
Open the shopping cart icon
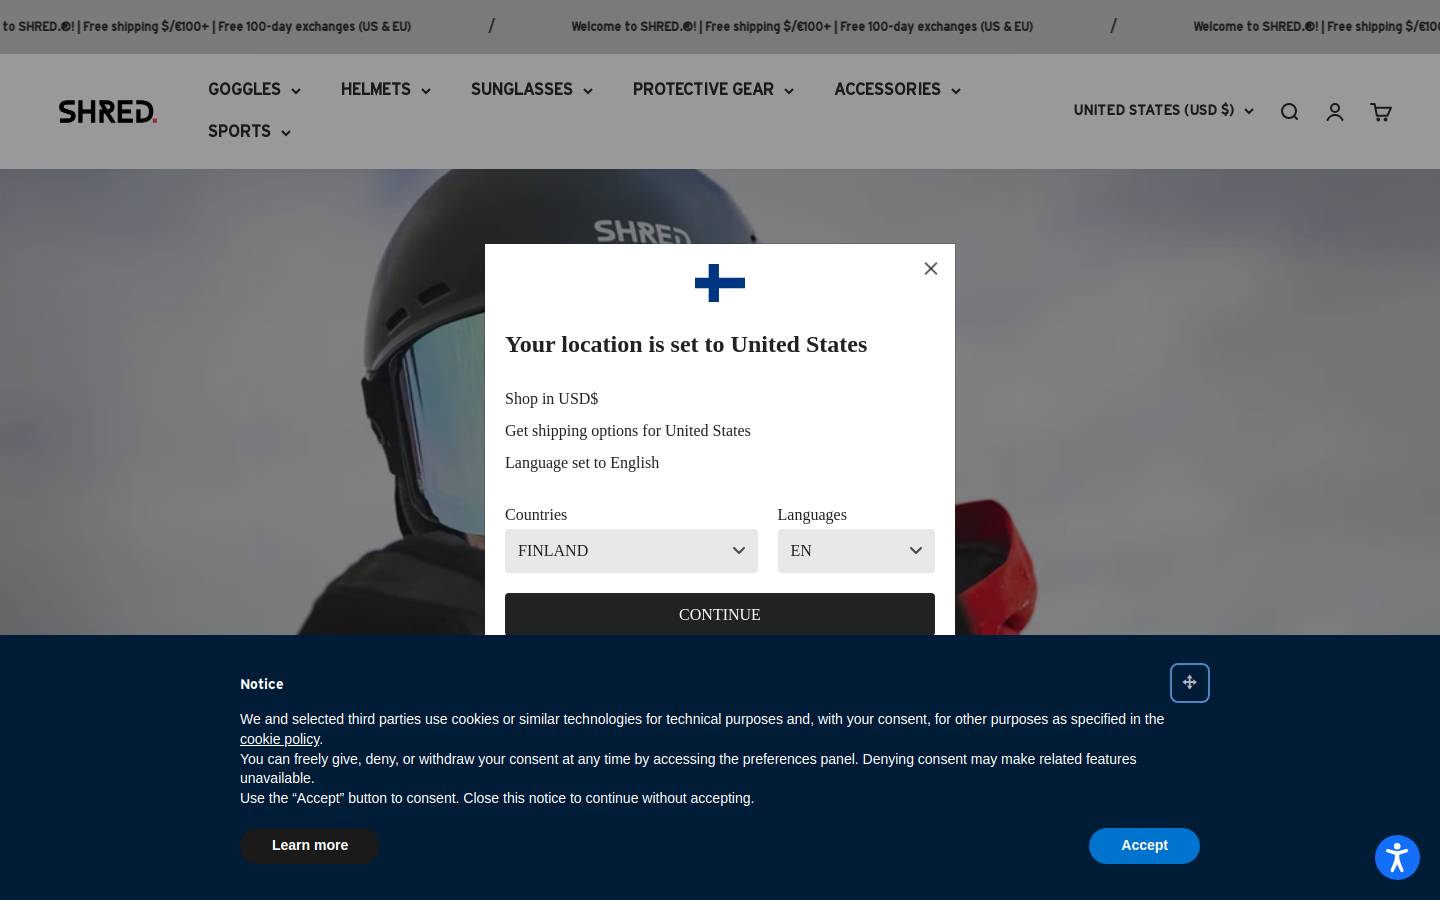coord(1381,112)
